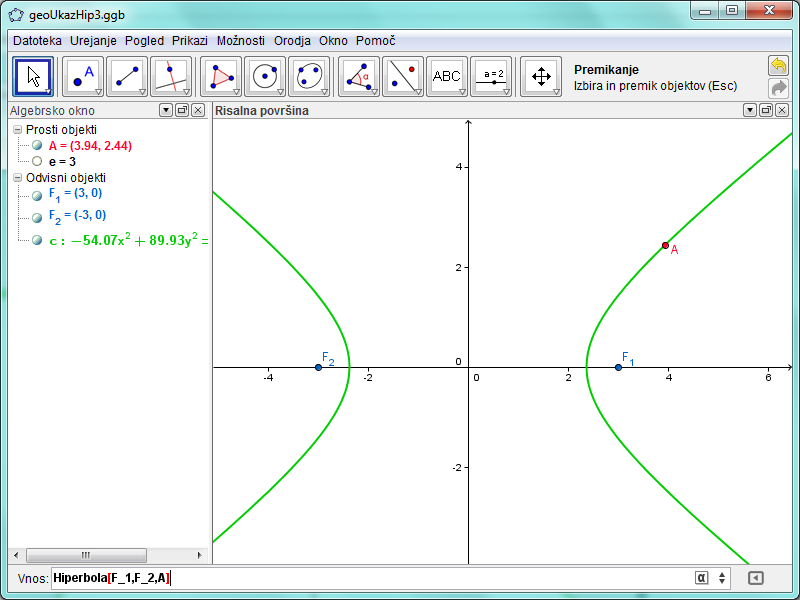This screenshot has width=800, height=600.
Task: Select the New Point tool
Action: 84,76
